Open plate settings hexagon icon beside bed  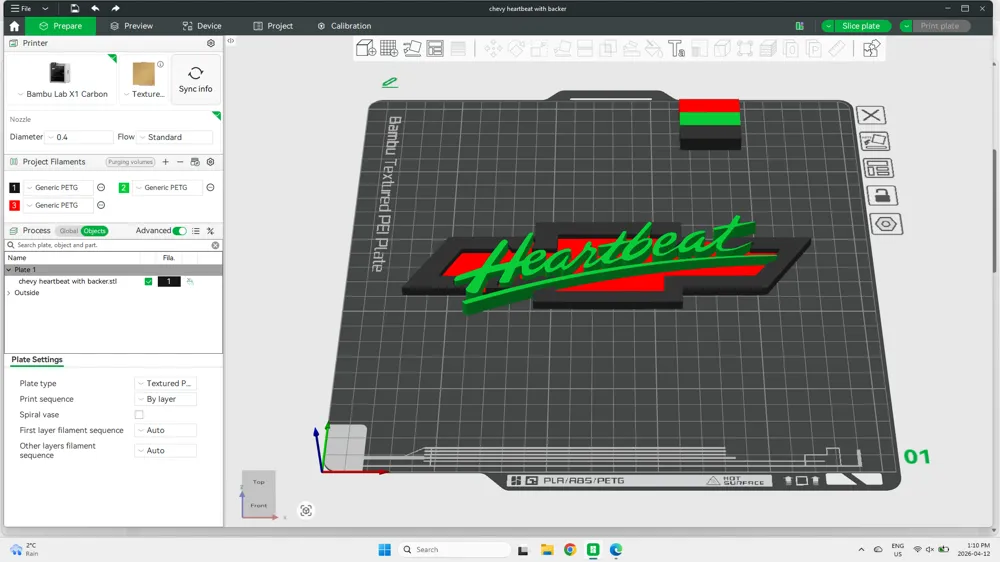coord(886,224)
